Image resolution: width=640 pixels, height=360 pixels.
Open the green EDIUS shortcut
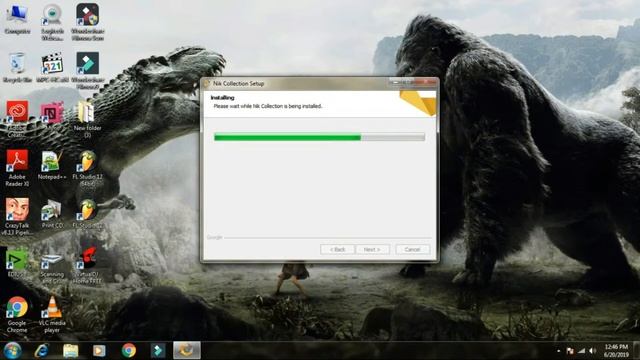(x=17, y=262)
